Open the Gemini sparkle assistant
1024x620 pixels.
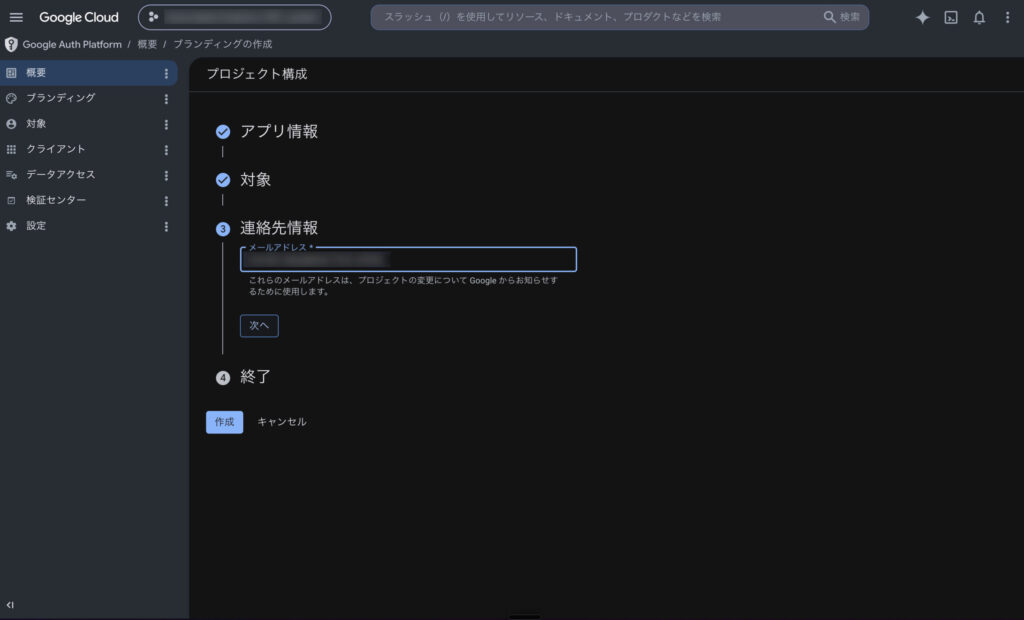pyautogui.click(x=922, y=18)
